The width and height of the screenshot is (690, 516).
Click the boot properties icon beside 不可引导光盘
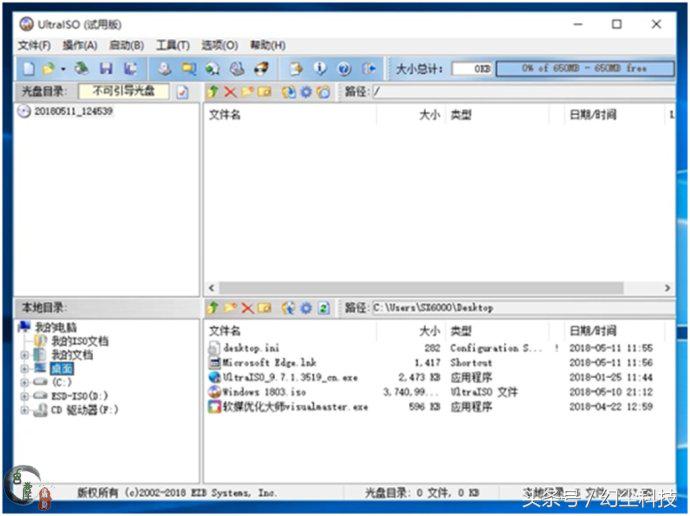pos(183,91)
